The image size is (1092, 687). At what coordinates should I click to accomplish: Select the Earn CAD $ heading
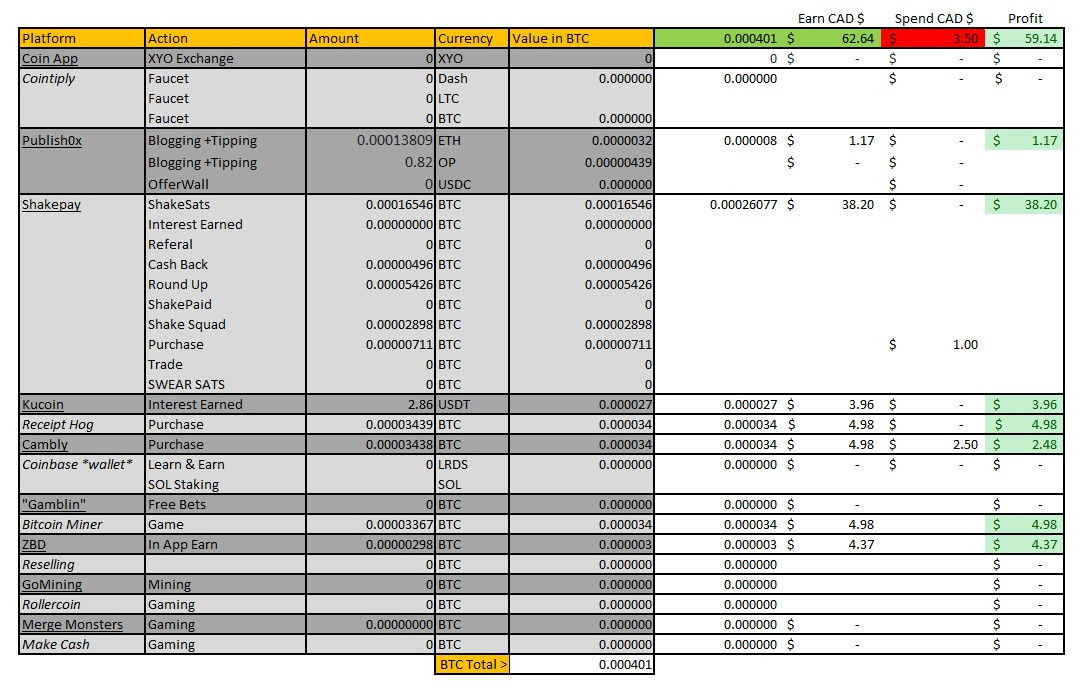(x=831, y=18)
